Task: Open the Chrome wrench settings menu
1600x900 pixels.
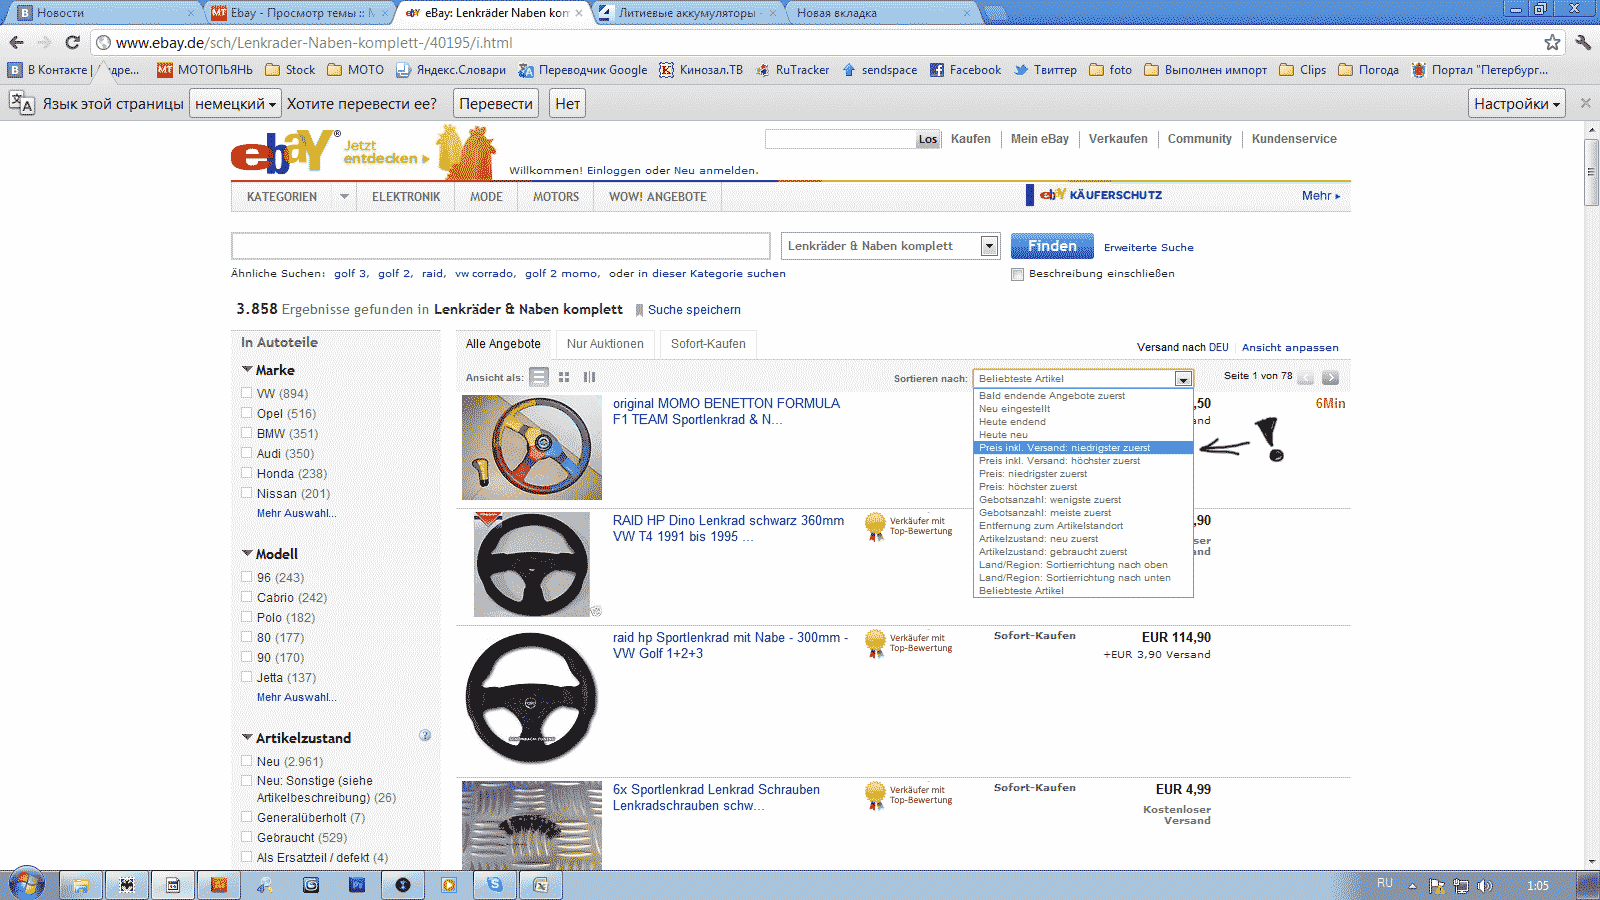Action: coord(1582,42)
